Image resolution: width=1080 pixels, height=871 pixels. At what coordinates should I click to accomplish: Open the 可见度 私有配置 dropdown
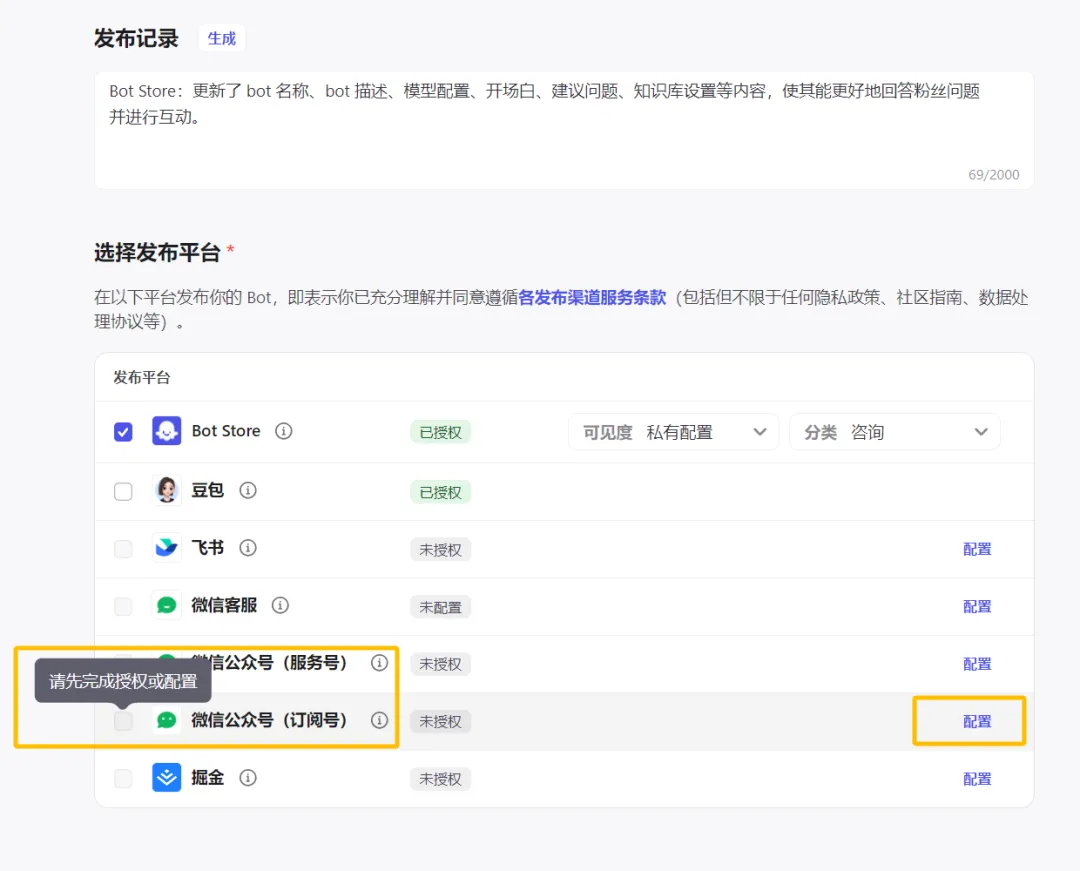coord(673,432)
